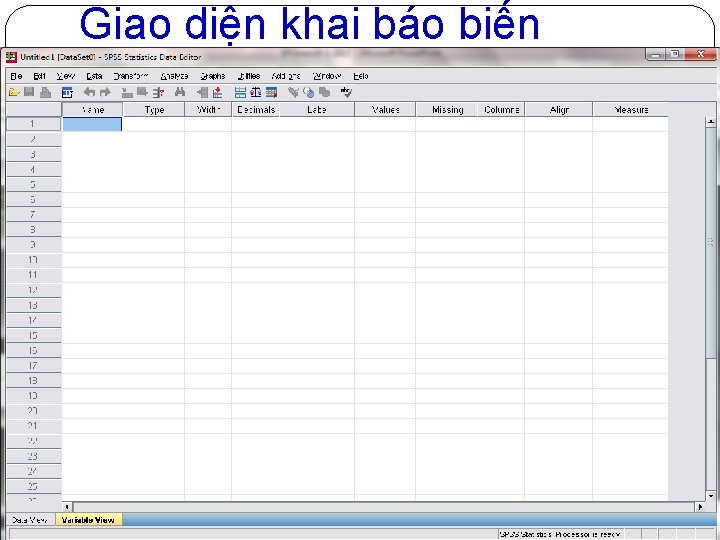Click the Name column header
720x540 pixels.
[92, 110]
